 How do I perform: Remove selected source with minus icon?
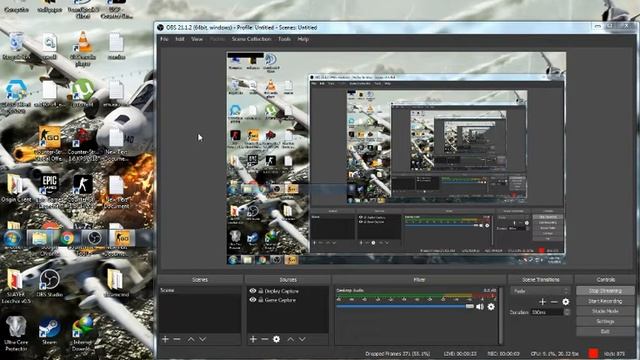click(264, 339)
